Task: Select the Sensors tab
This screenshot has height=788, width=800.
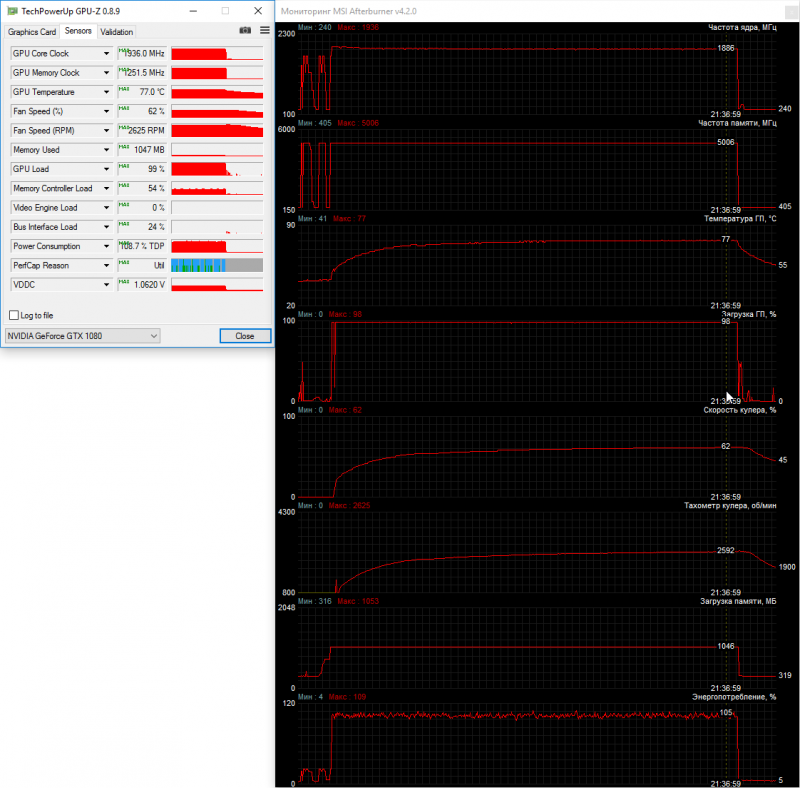Action: 78,31
